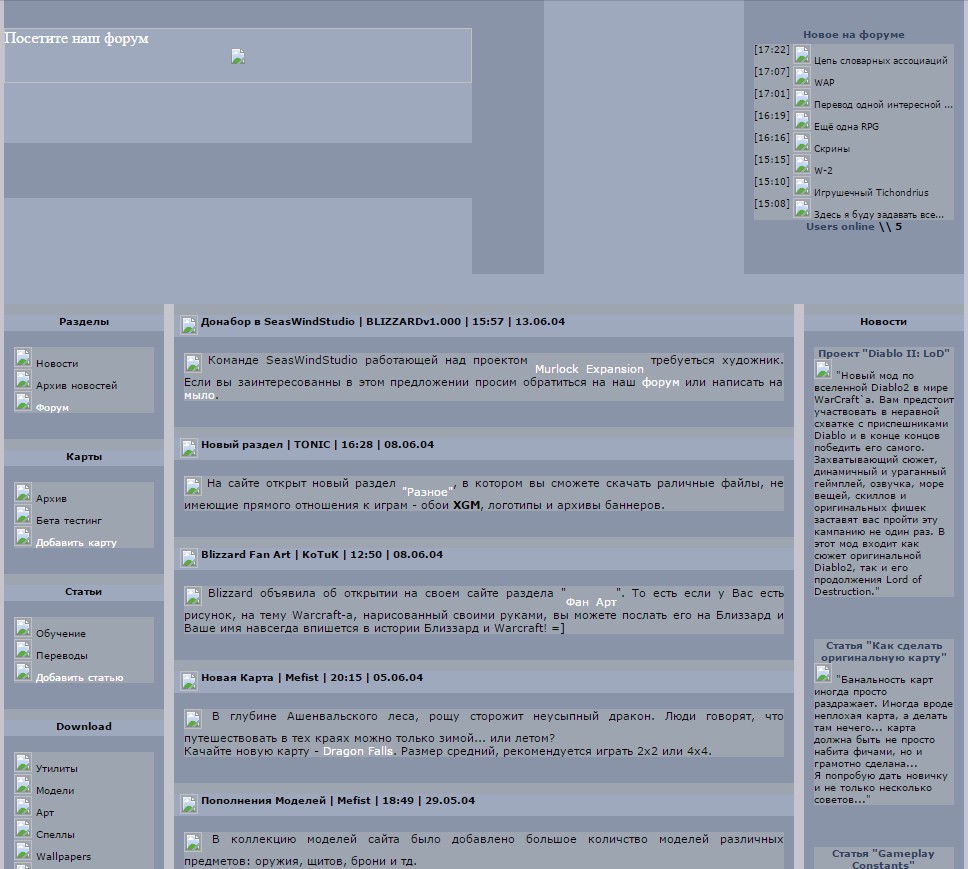Open forum topic 'Скрины'
968x869 pixels.
point(832,149)
